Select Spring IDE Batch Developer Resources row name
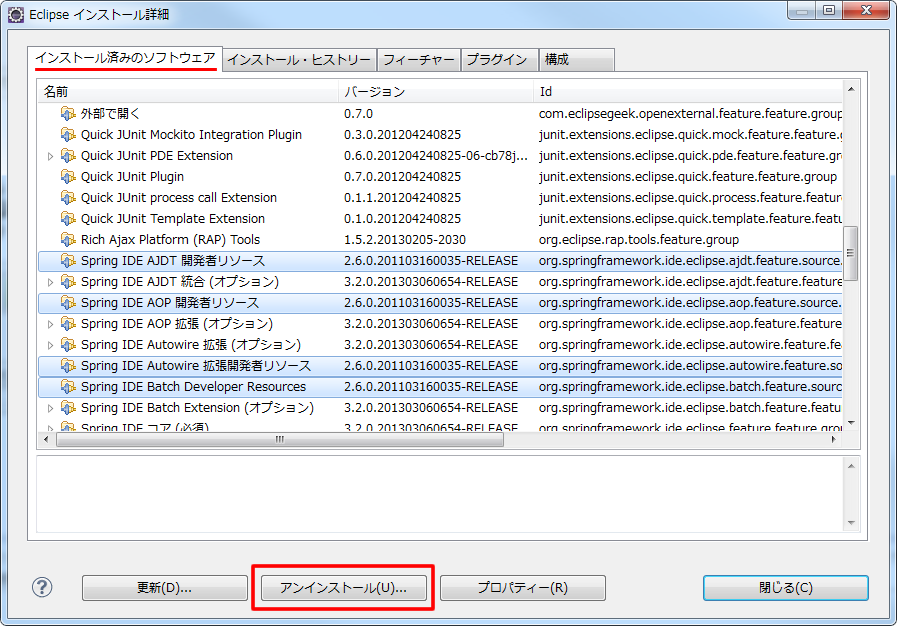Screen dimensions: 897x626 [x=193, y=387]
